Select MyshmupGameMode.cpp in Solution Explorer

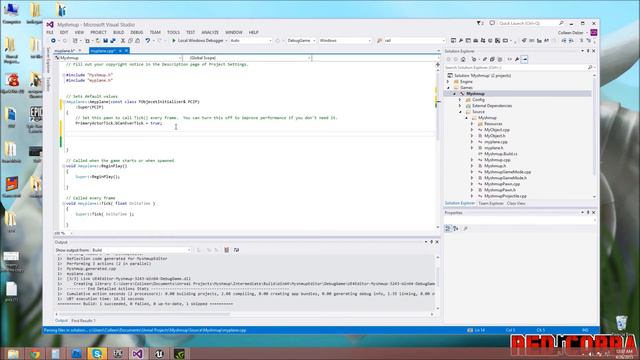click(507, 172)
